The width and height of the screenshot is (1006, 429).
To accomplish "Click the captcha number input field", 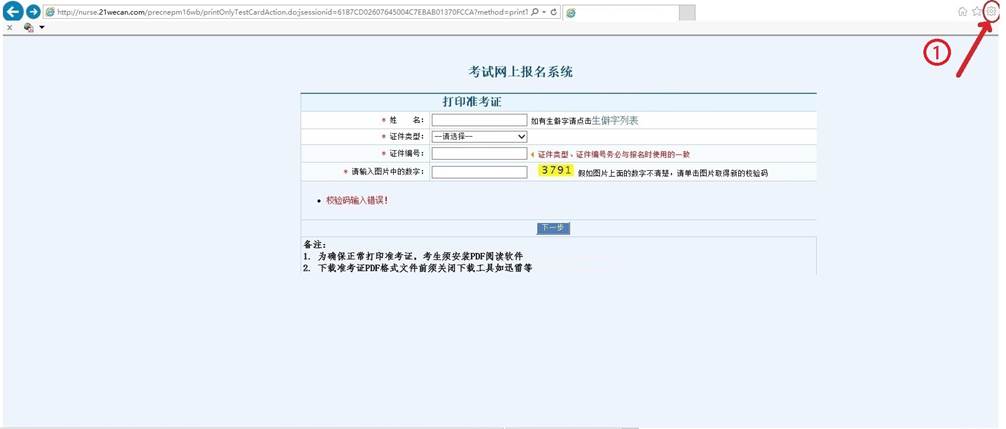I will pyautogui.click(x=479, y=172).
